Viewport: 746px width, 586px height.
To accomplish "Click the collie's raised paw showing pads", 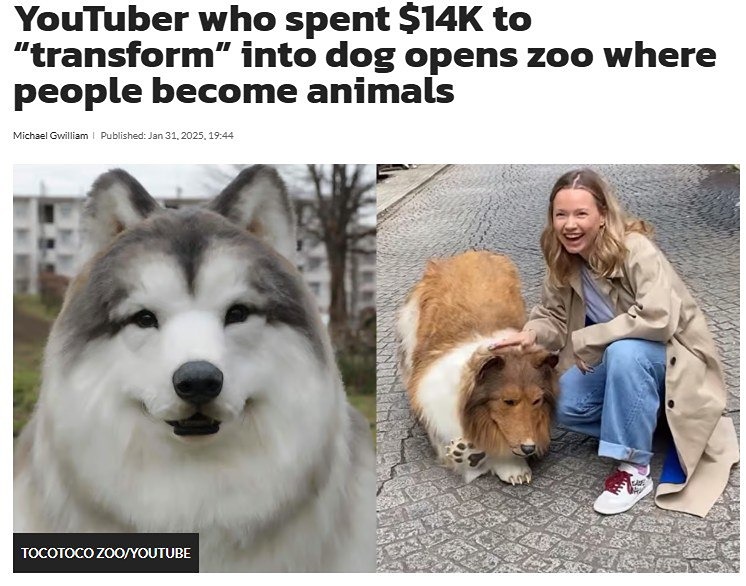I will 464,452.
